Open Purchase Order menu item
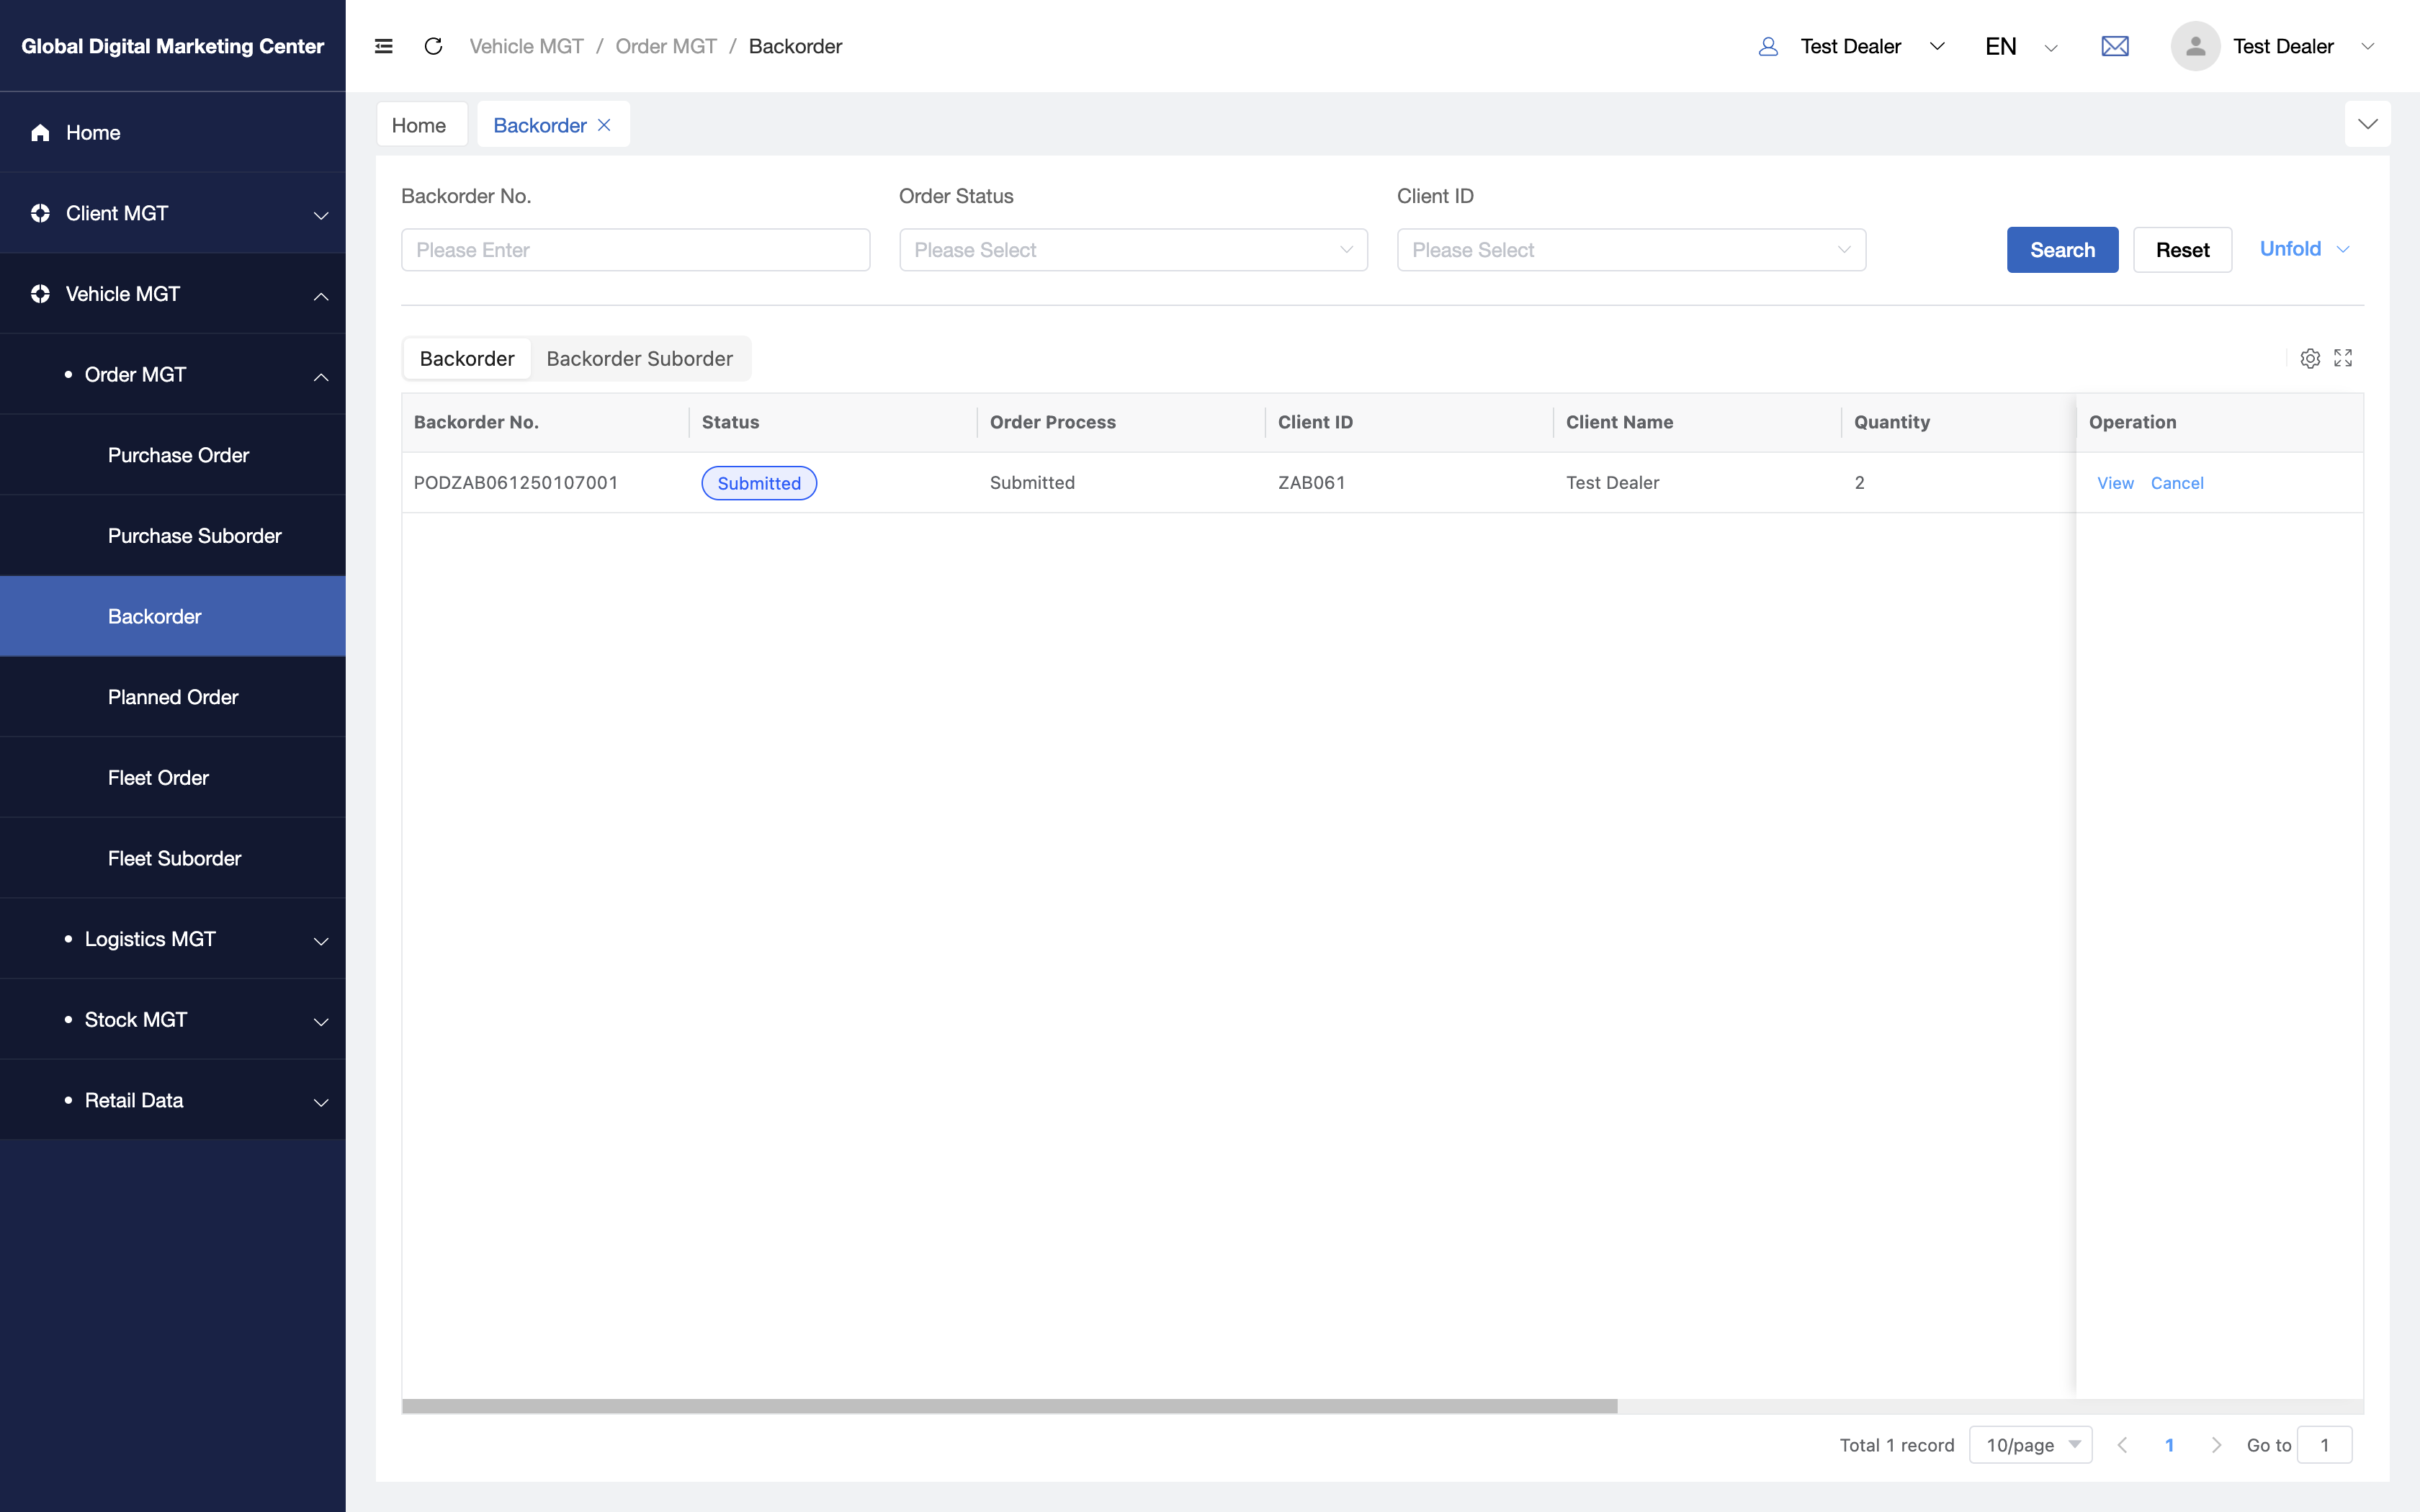The width and height of the screenshot is (2420, 1512). (x=173, y=455)
